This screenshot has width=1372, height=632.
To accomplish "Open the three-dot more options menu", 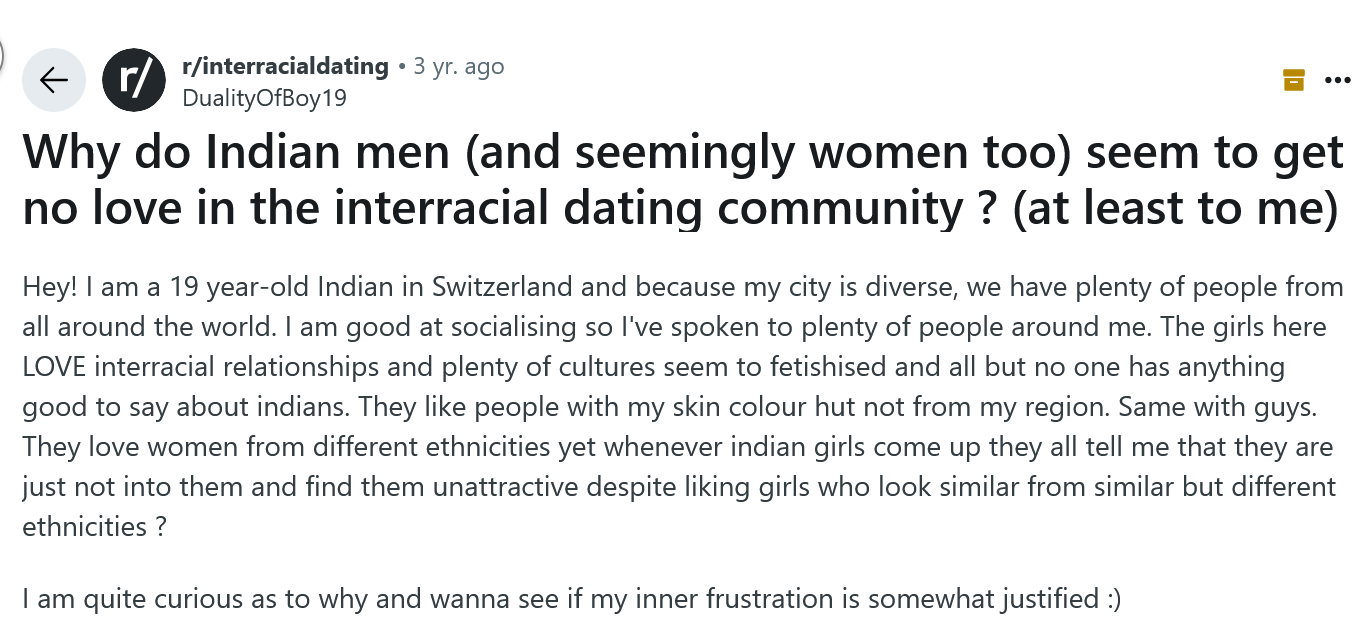I will tap(1337, 80).
